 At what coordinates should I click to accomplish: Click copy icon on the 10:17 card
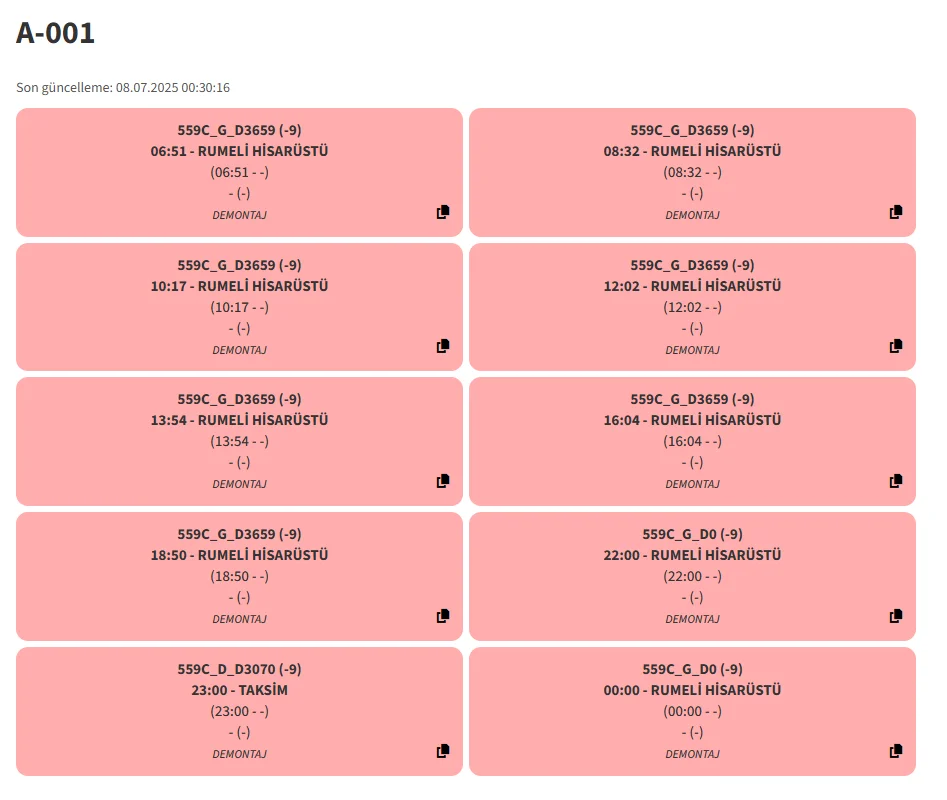tap(443, 346)
